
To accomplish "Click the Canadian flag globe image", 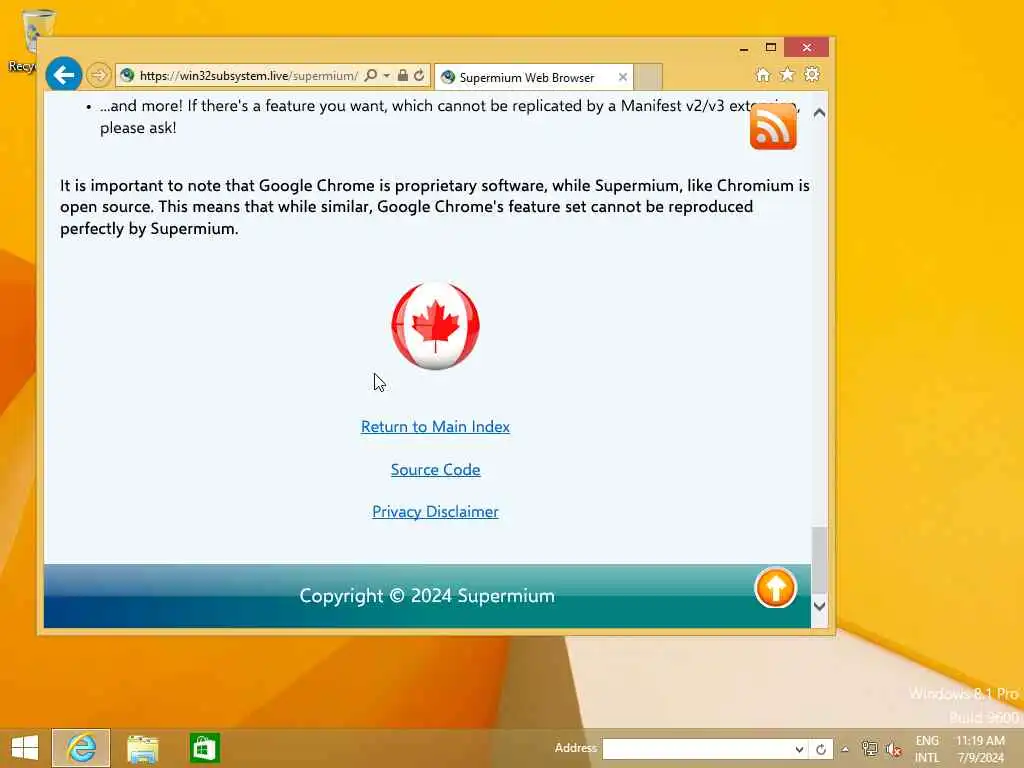I will click(436, 326).
